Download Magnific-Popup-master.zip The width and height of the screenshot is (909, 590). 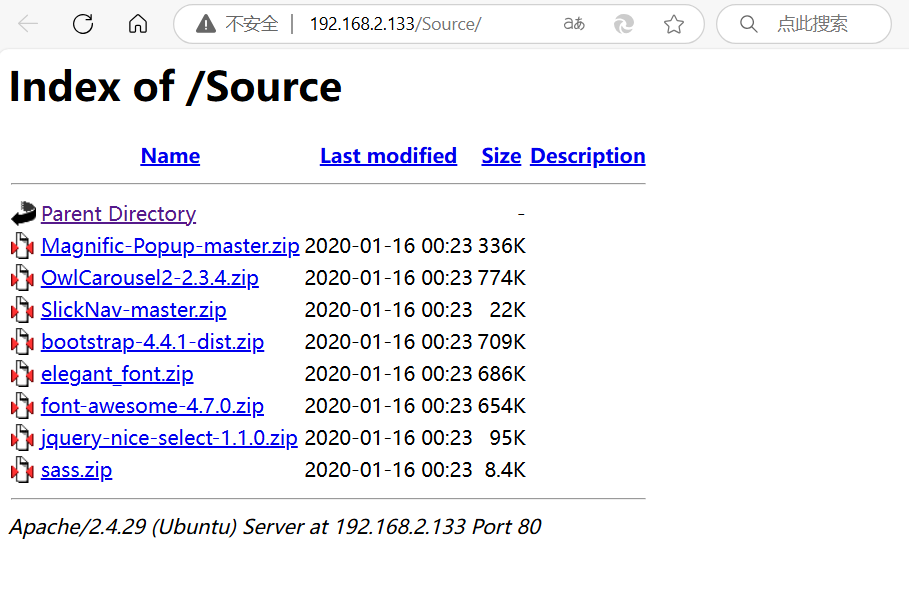pos(170,246)
